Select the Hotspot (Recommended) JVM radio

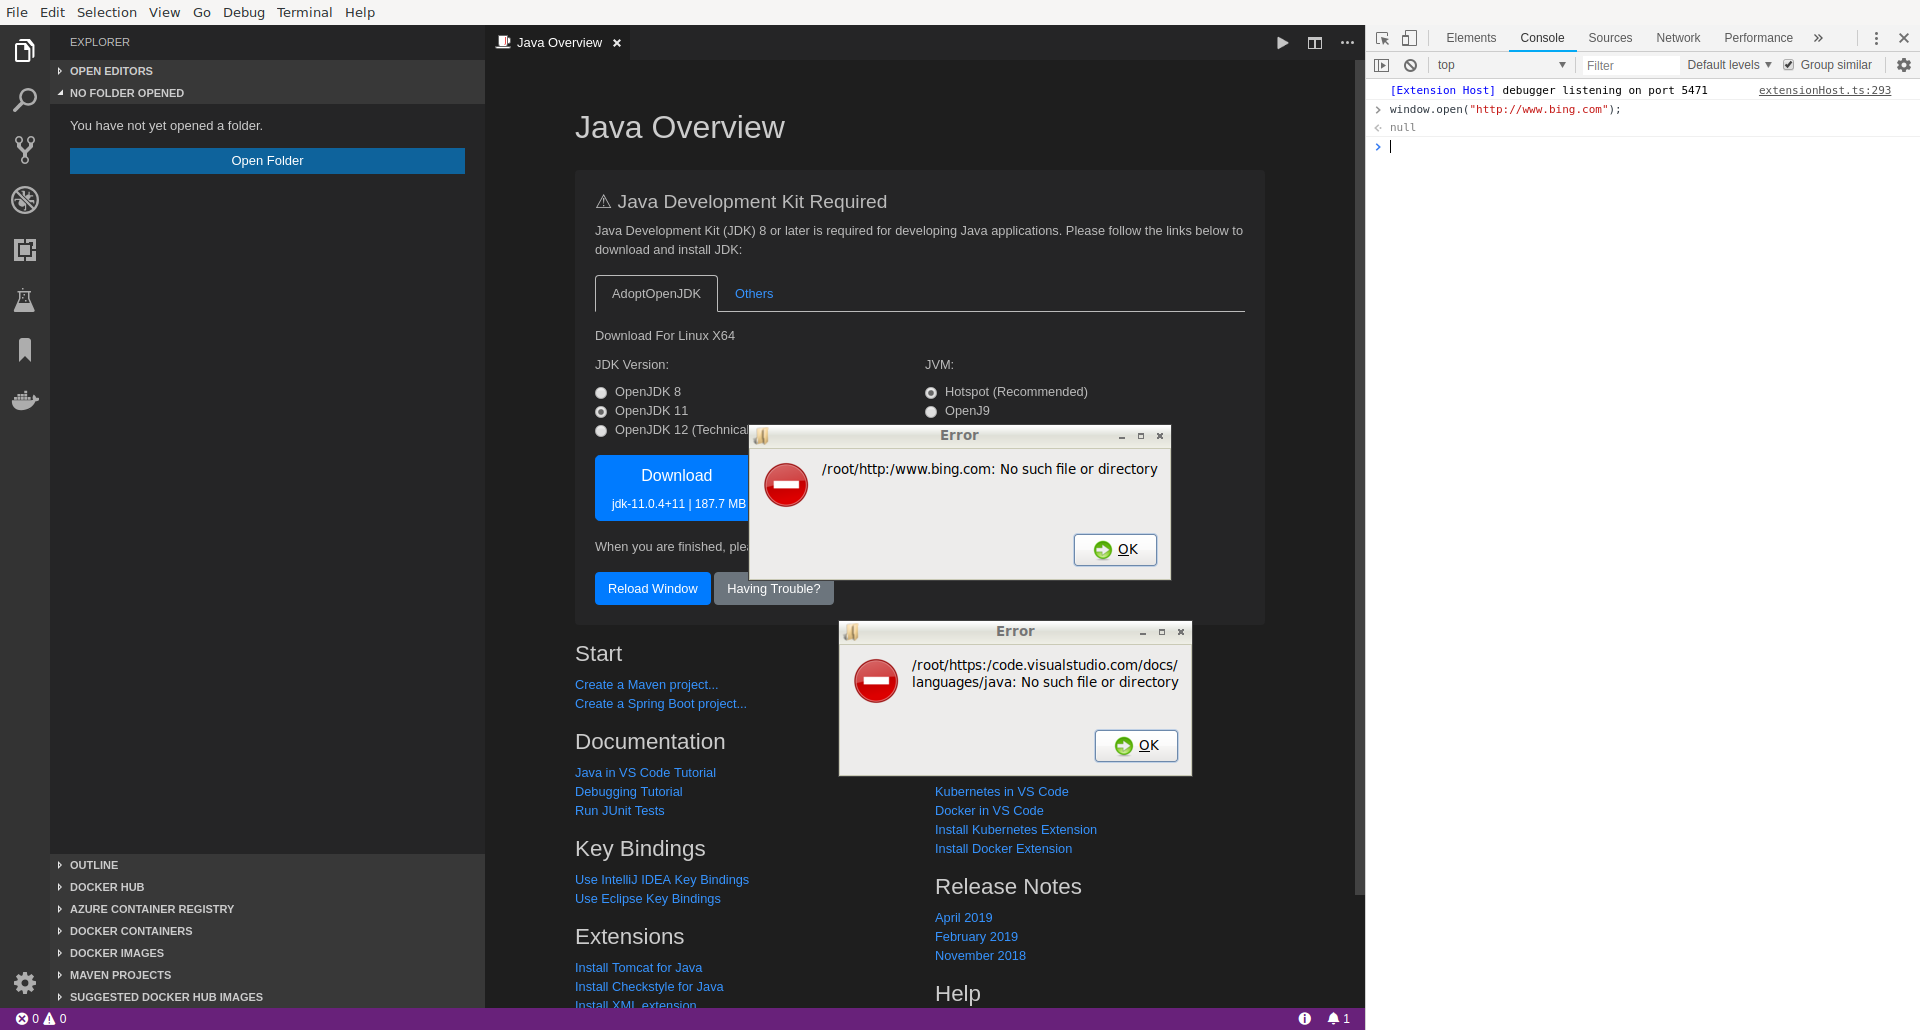931,393
